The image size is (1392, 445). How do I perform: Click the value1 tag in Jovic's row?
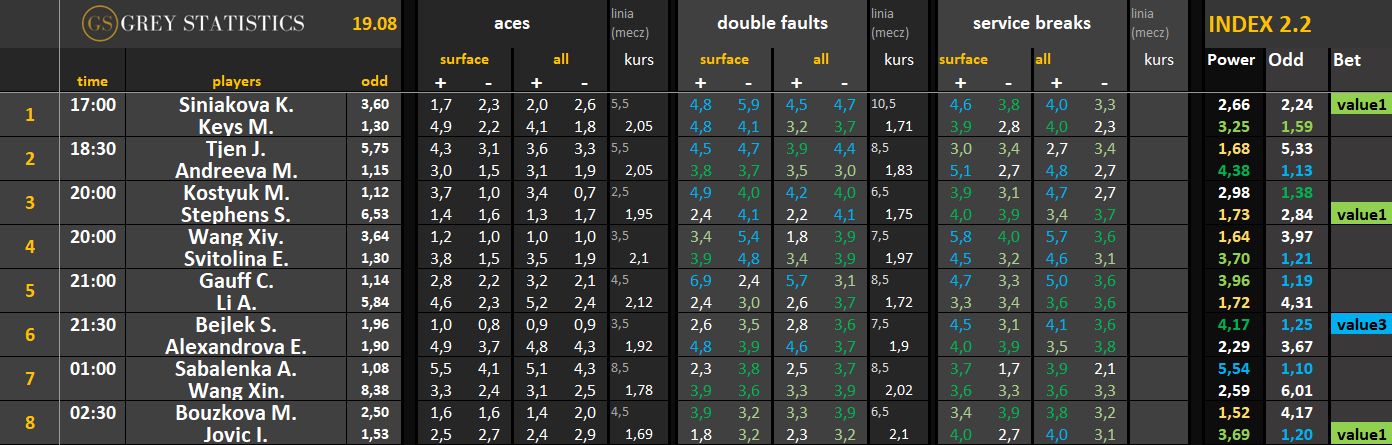point(1361,432)
